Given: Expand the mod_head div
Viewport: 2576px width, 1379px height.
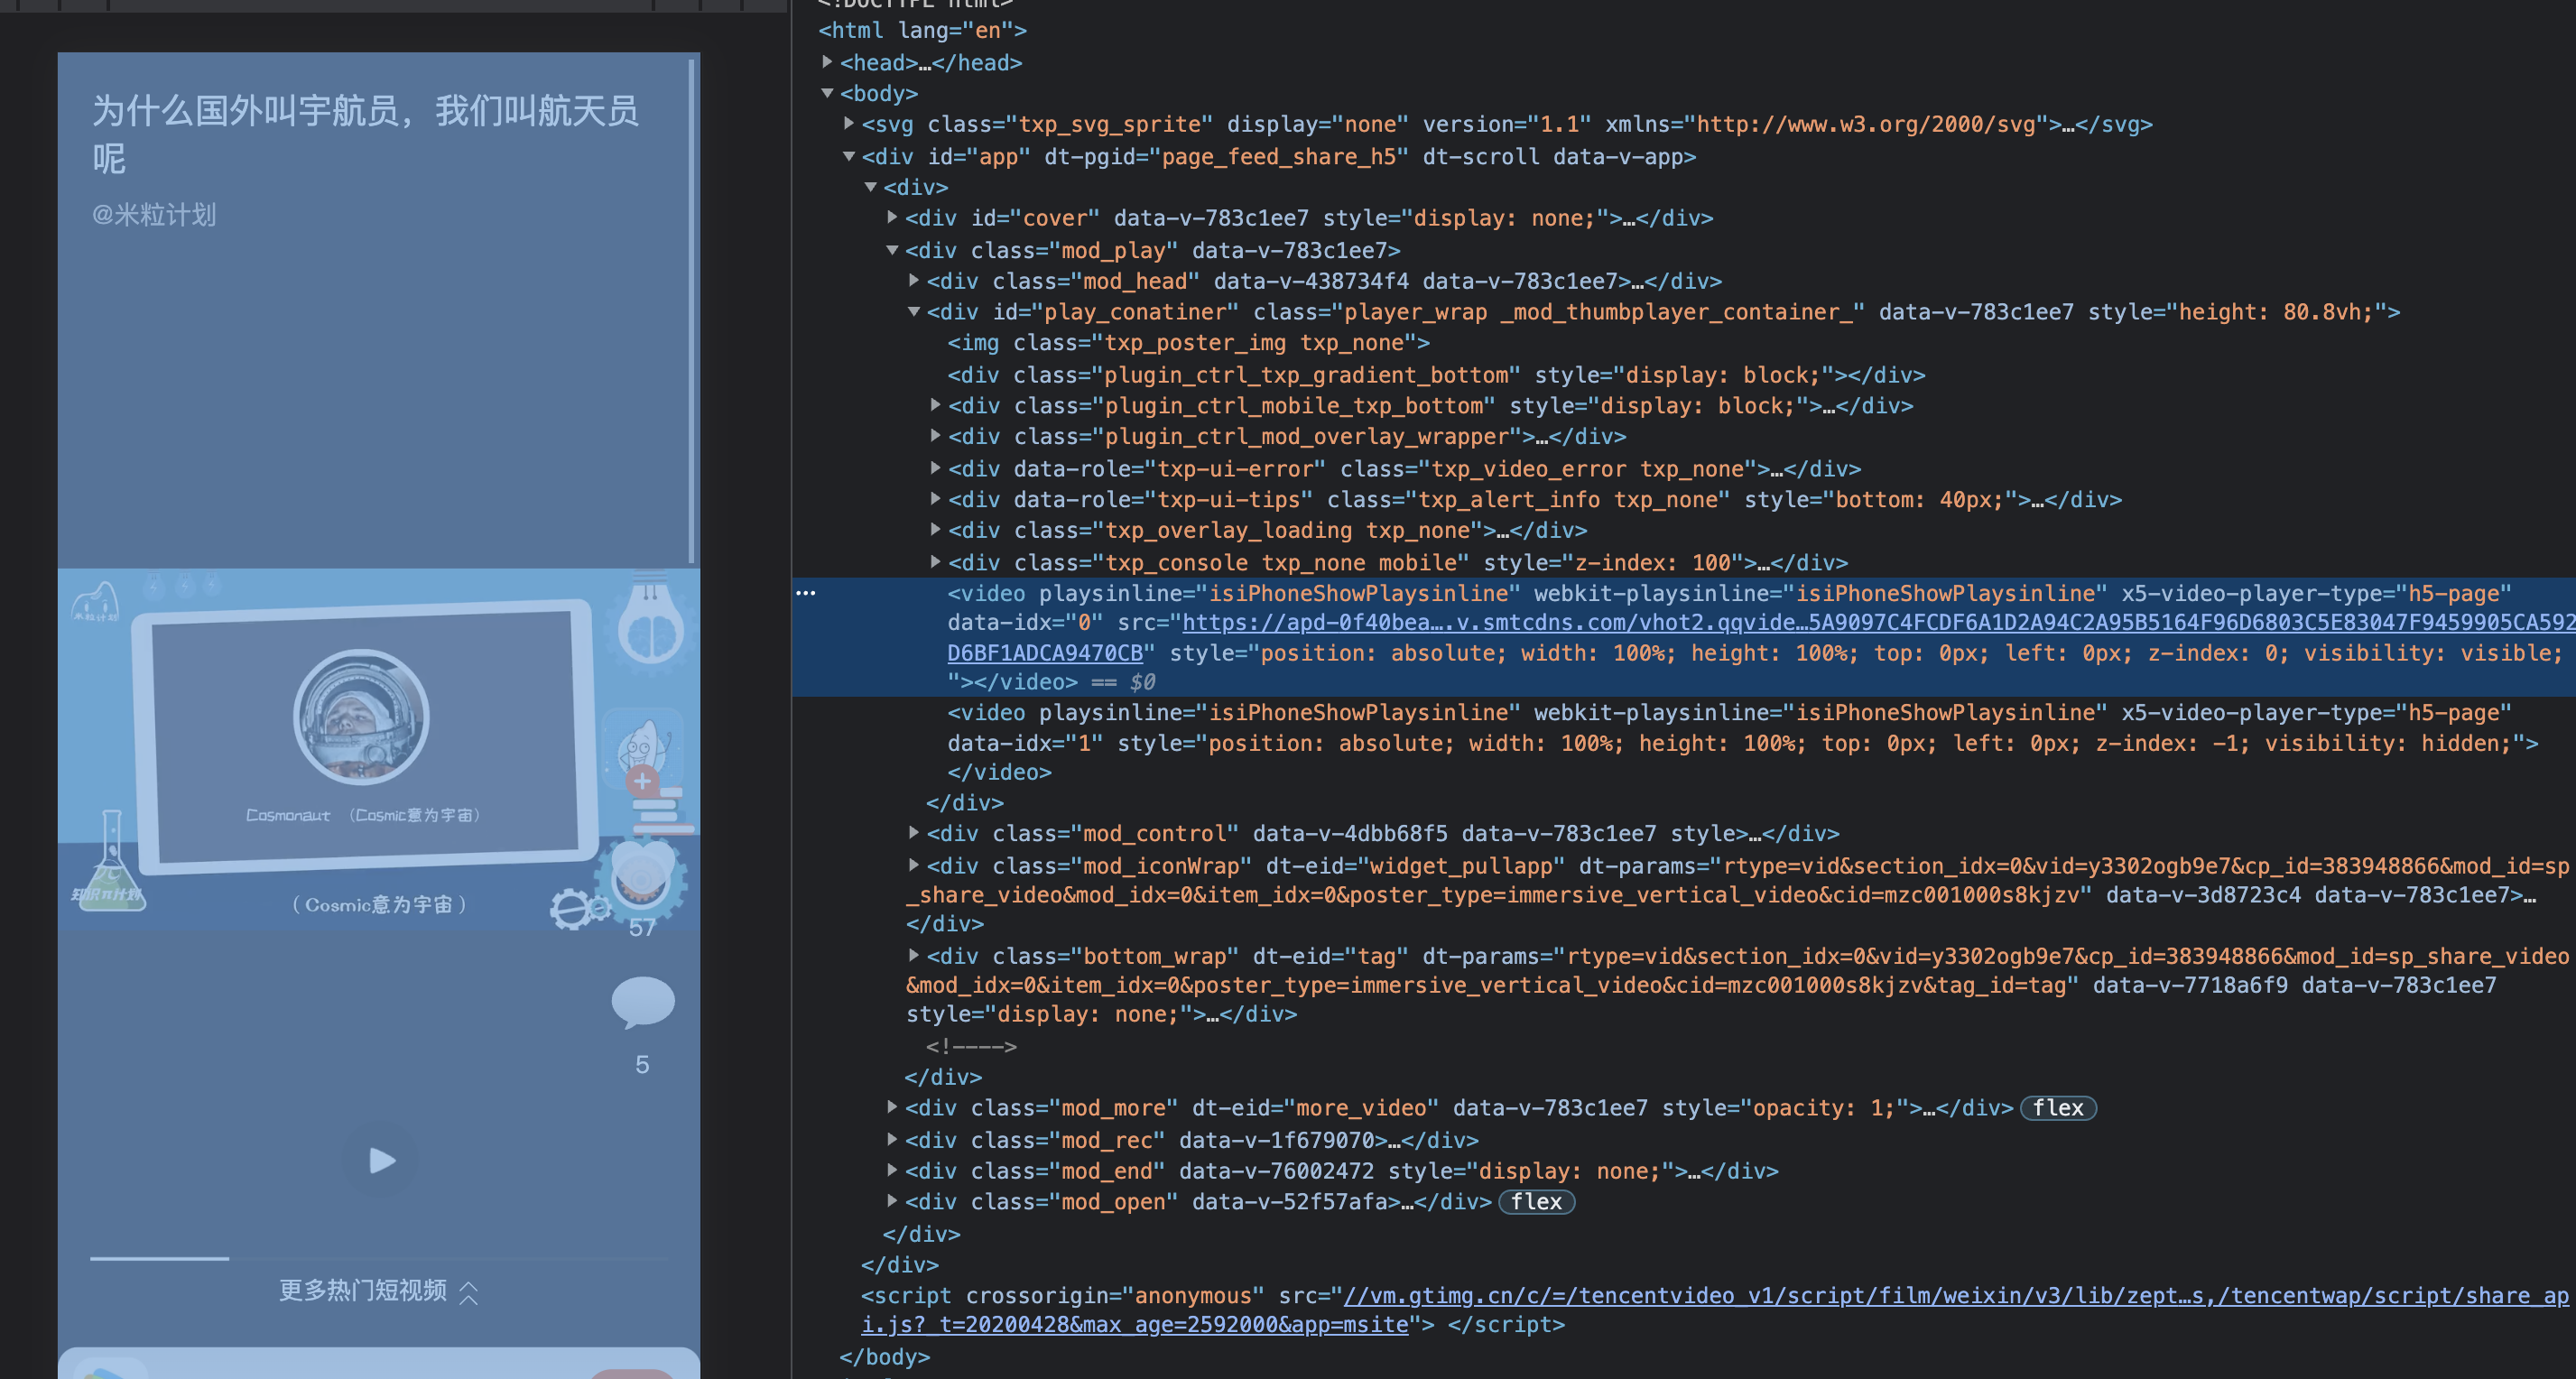Looking at the screenshot, I should point(914,280).
